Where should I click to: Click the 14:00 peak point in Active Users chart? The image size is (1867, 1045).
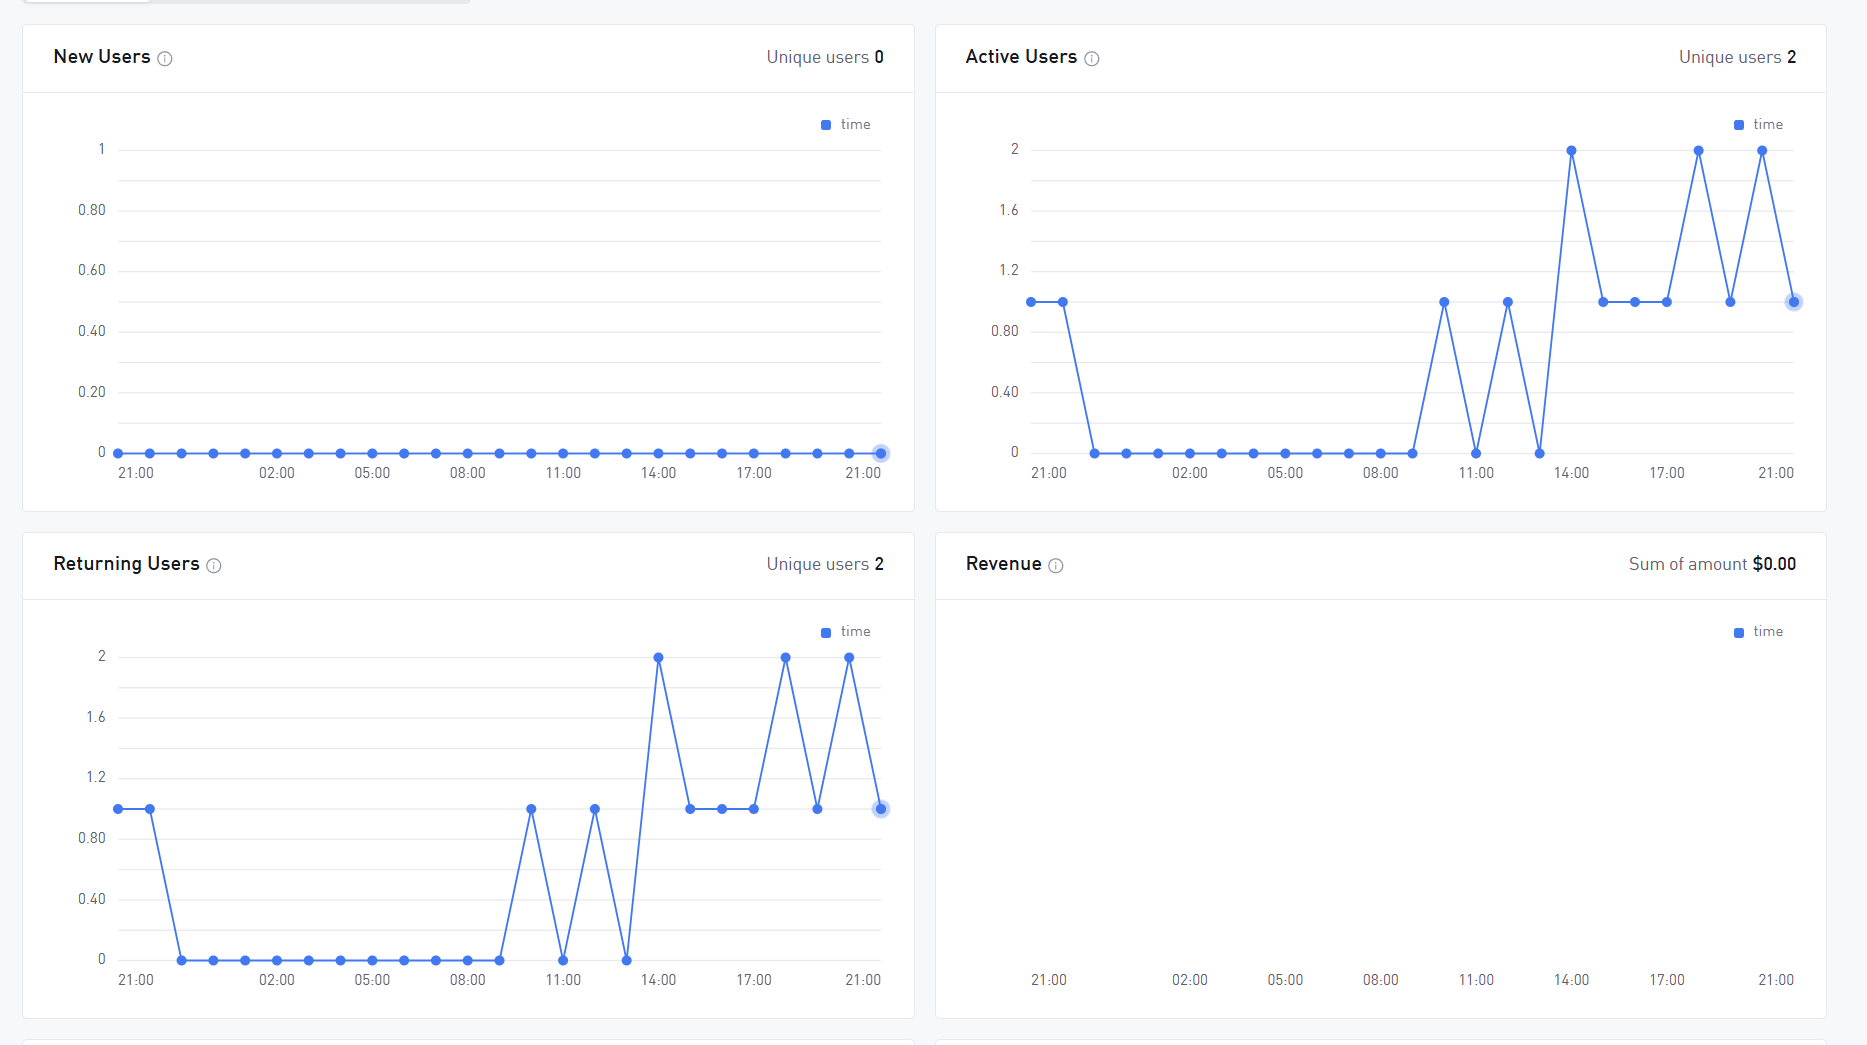(x=1572, y=151)
